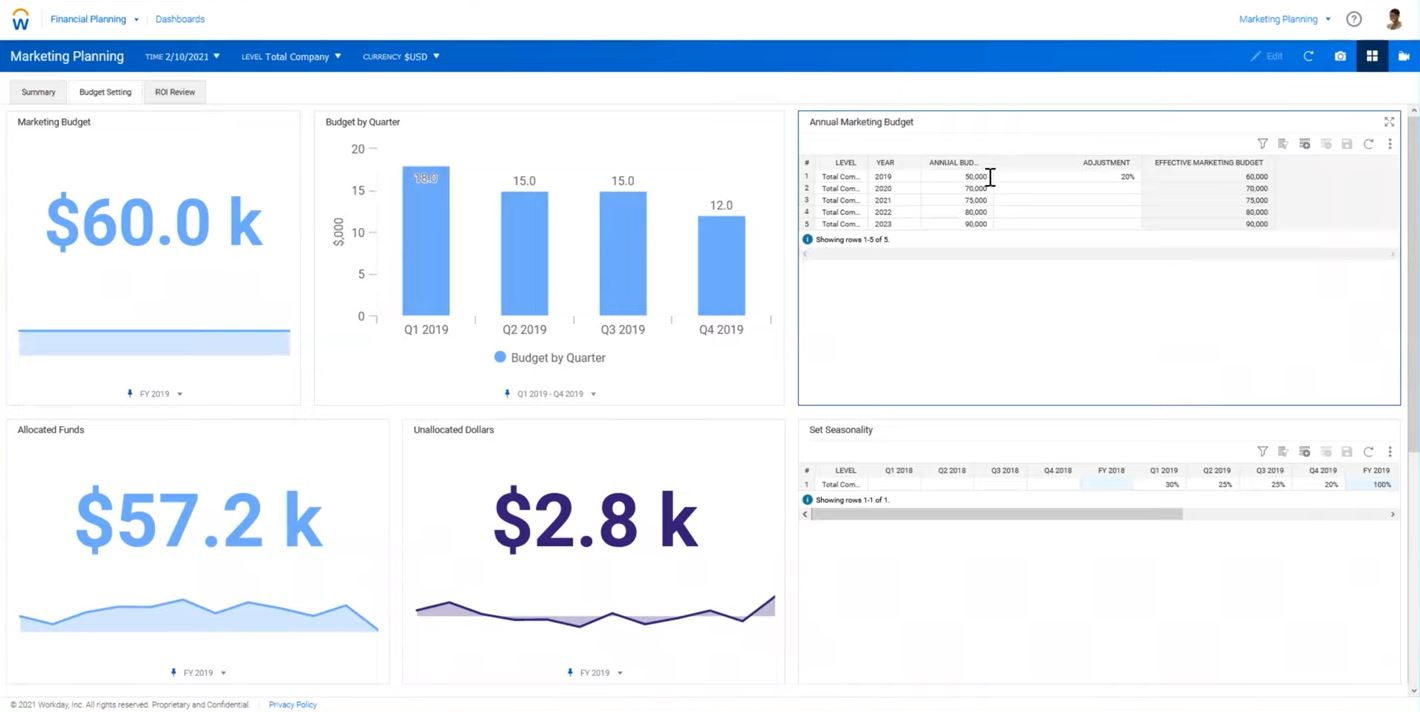Open the CURRENCY $USD dropdown
The height and width of the screenshot is (712, 1420).
(x=401, y=56)
